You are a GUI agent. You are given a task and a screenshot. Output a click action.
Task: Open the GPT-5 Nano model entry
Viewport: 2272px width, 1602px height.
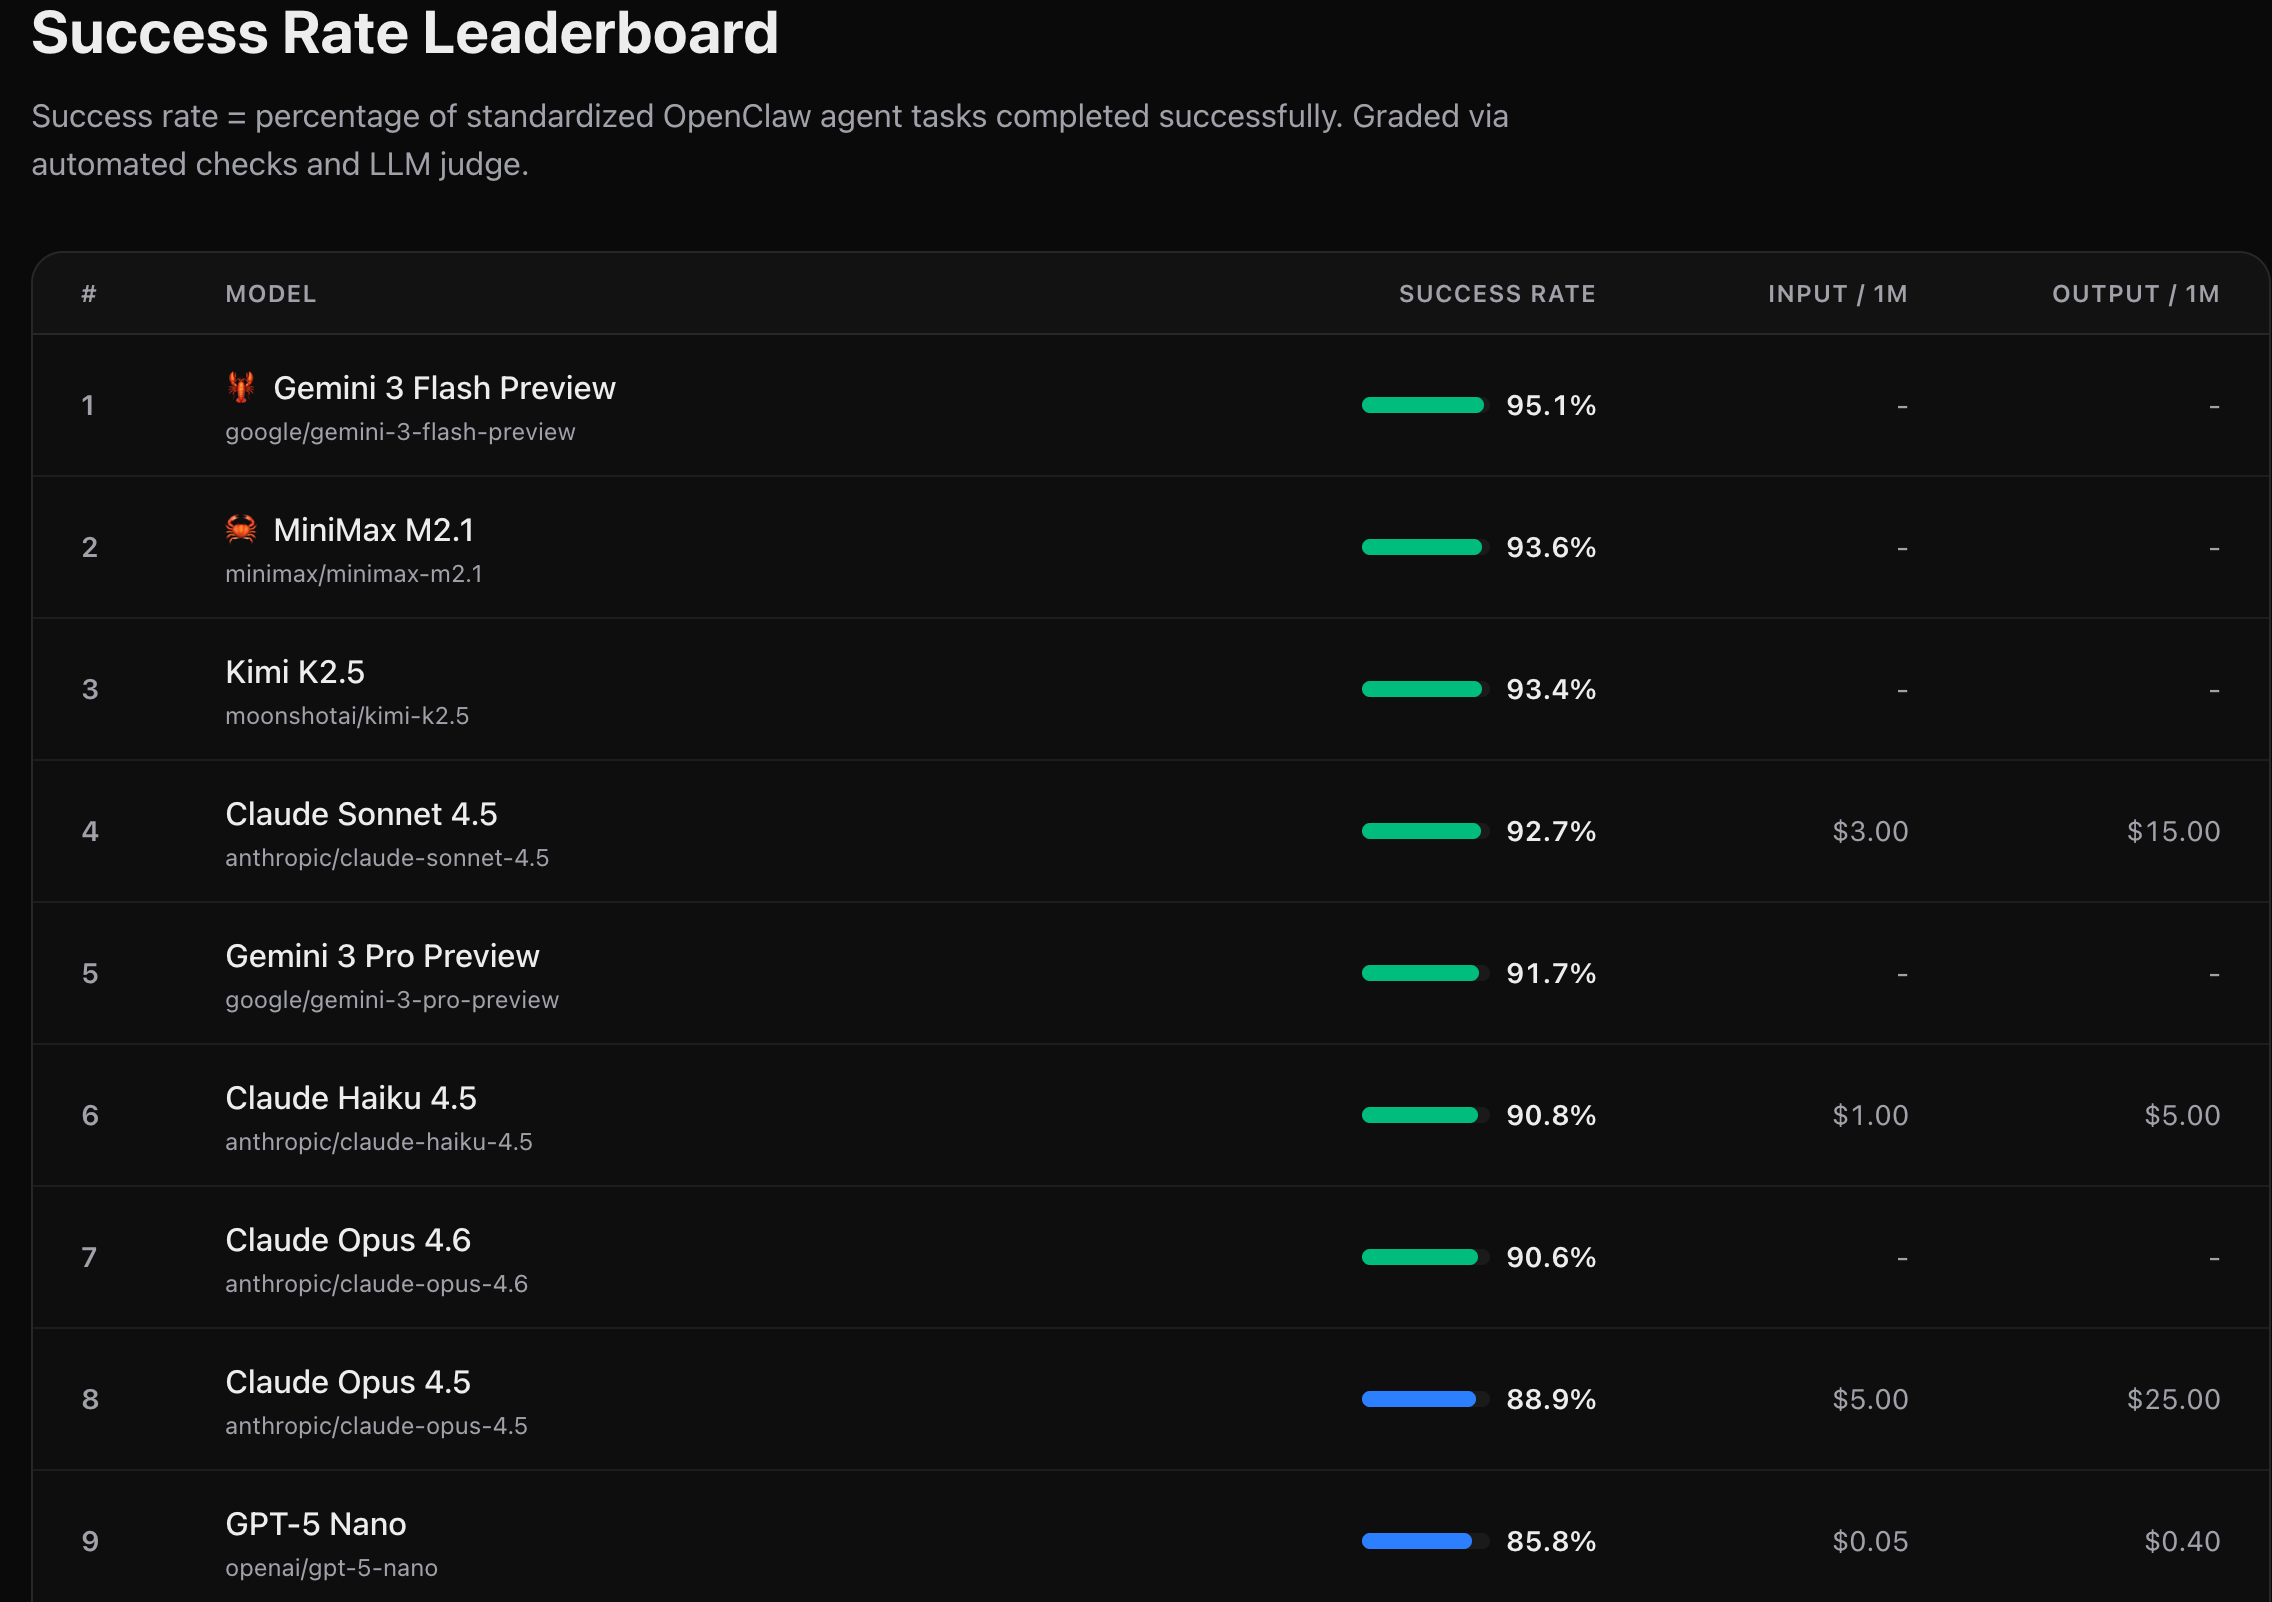point(316,1524)
